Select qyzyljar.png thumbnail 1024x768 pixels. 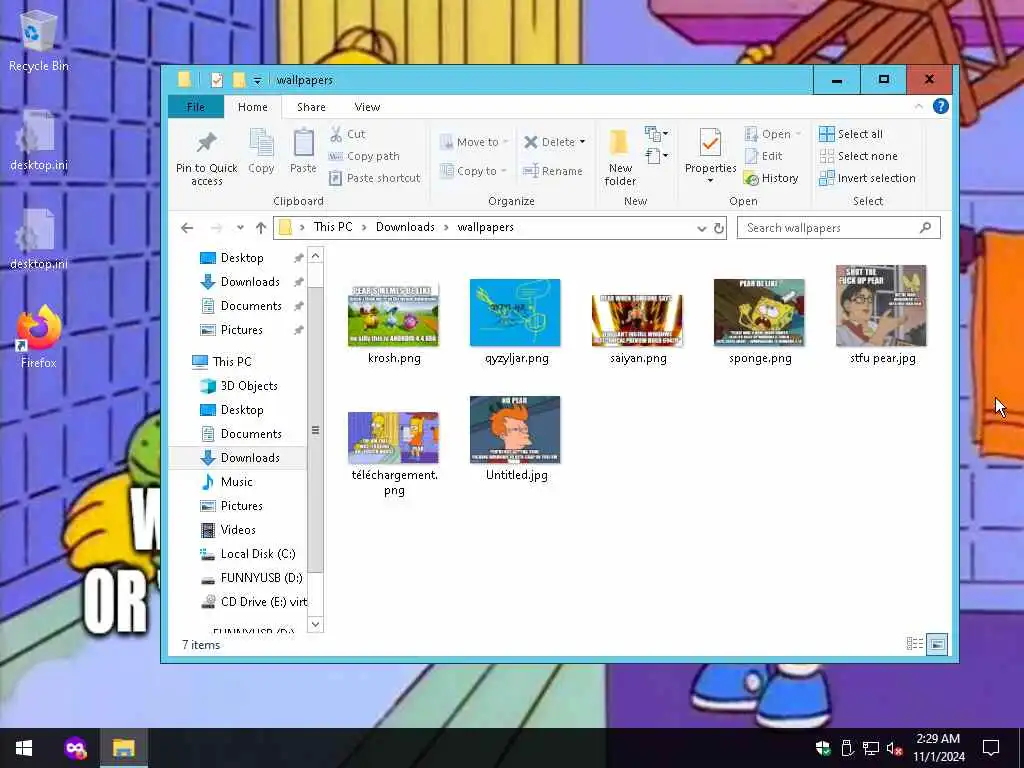(x=515, y=313)
